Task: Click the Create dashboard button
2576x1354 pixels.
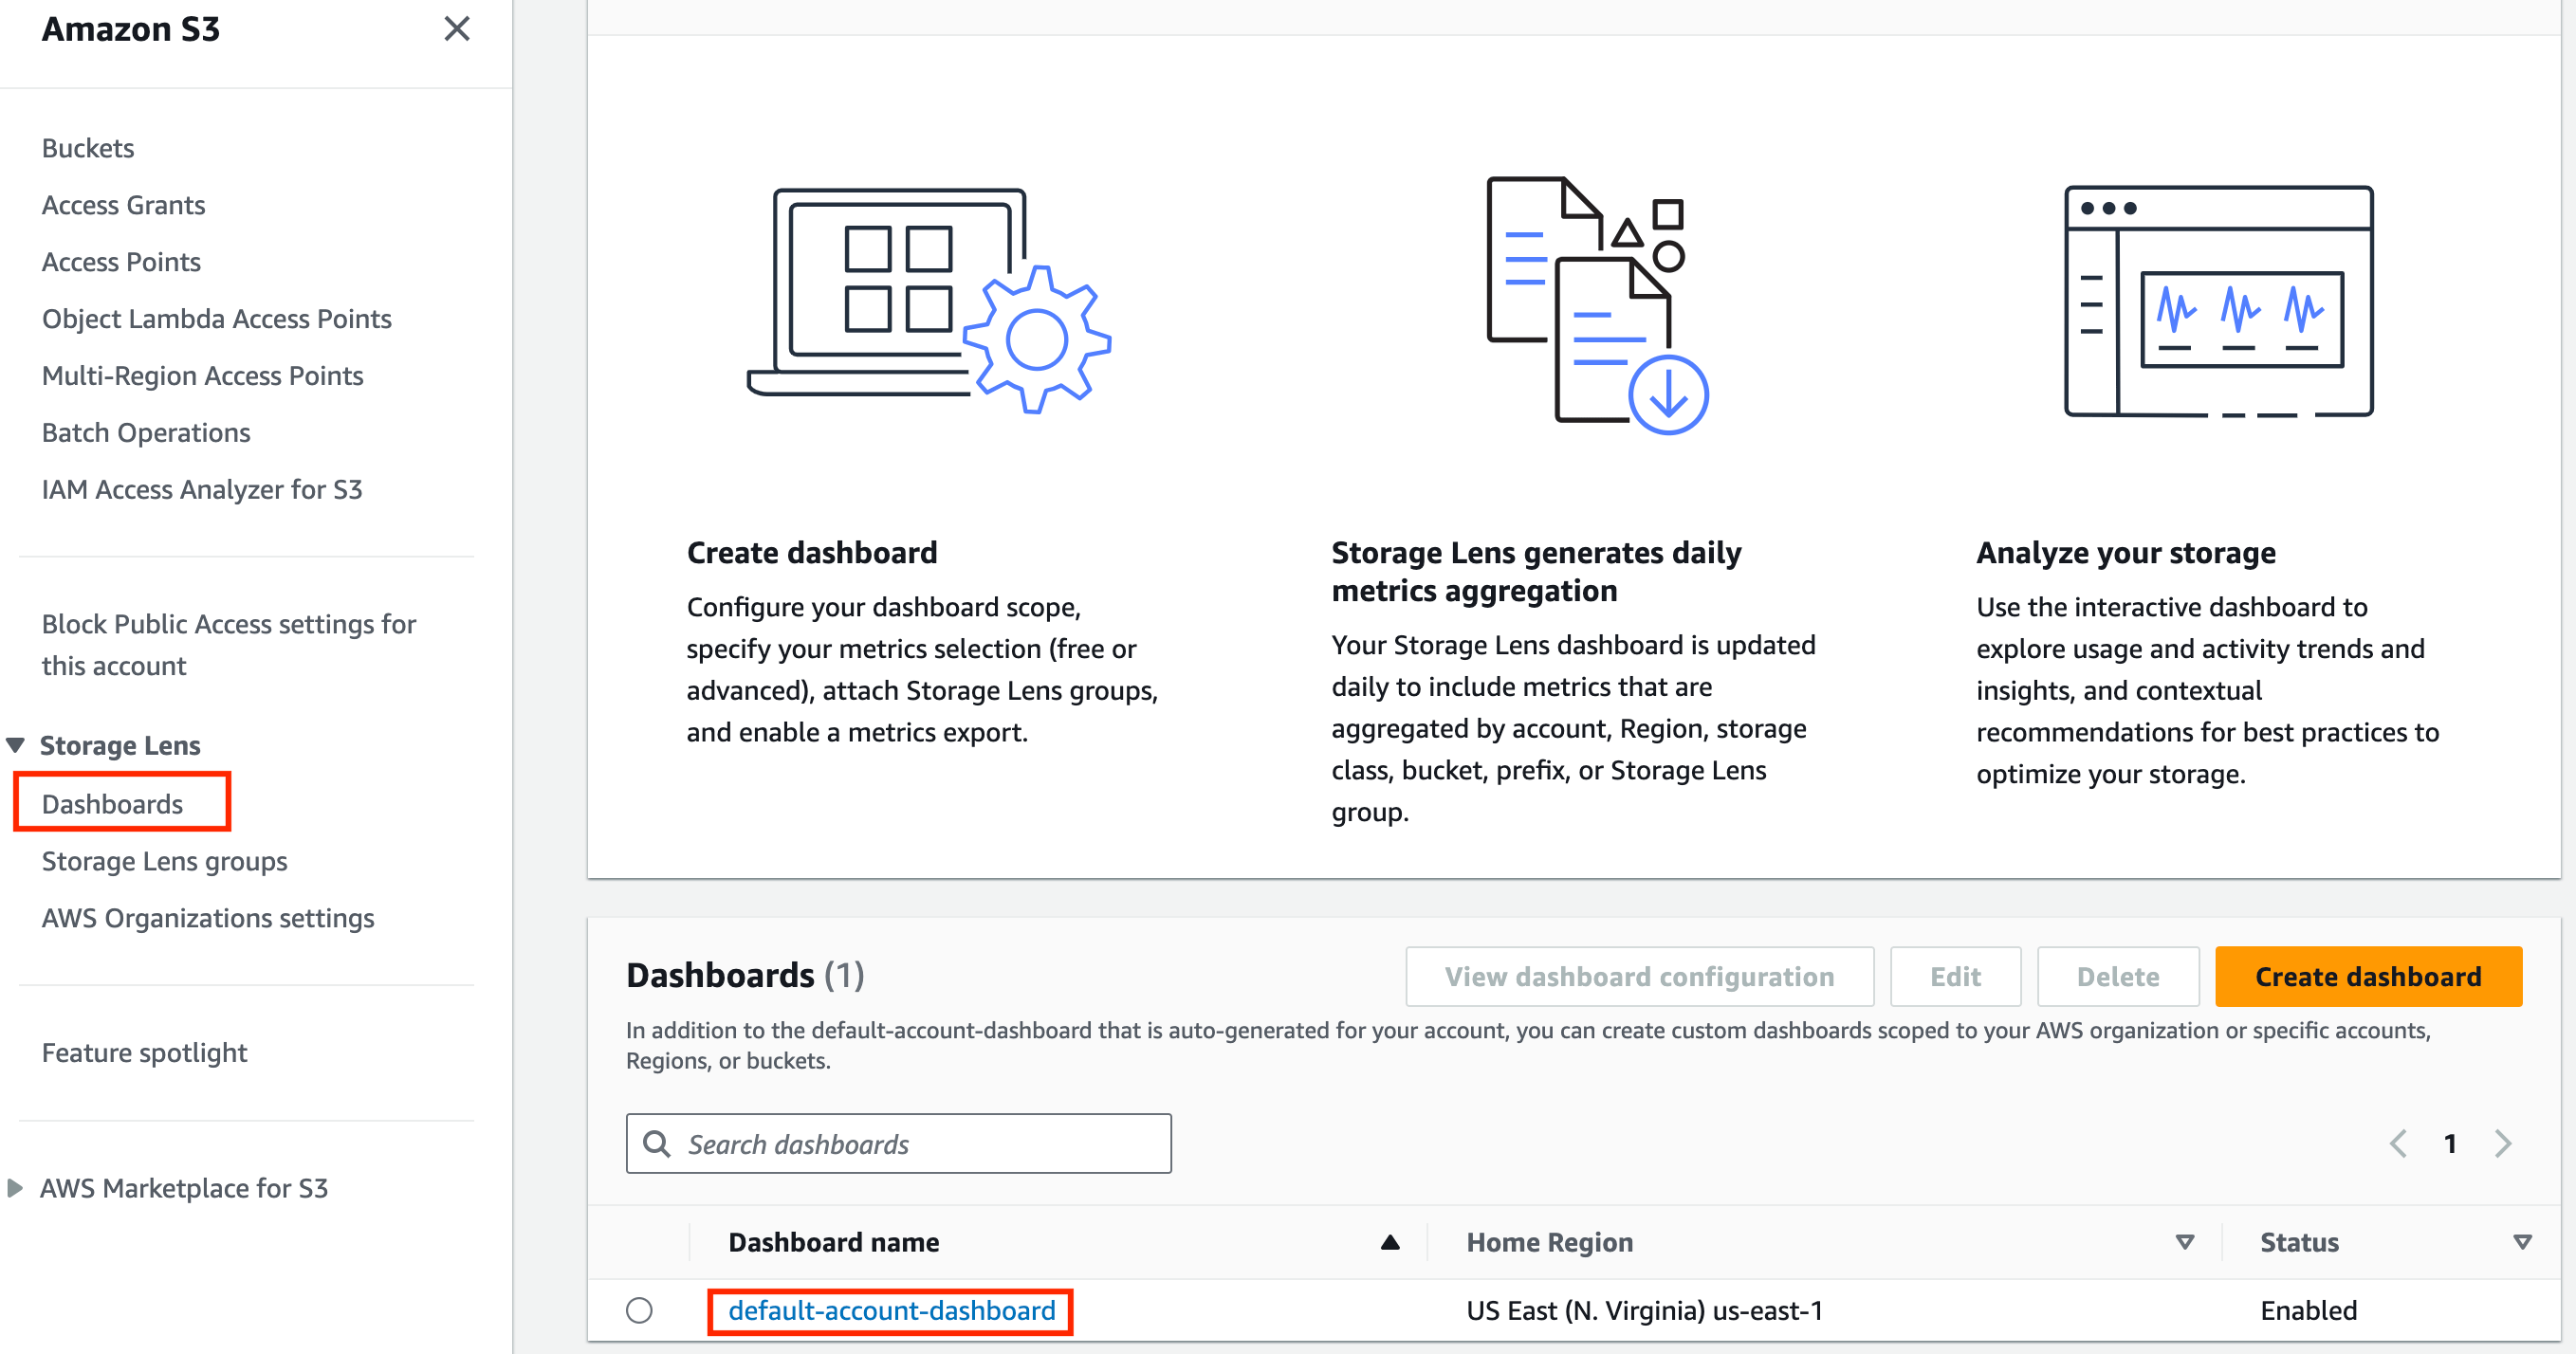Action: pos(2367,976)
